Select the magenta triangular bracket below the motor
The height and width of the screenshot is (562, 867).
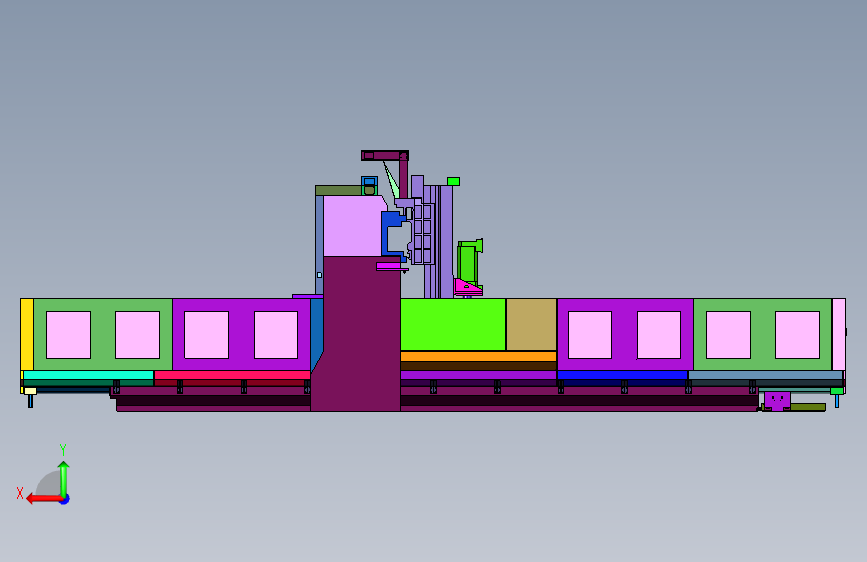467,287
